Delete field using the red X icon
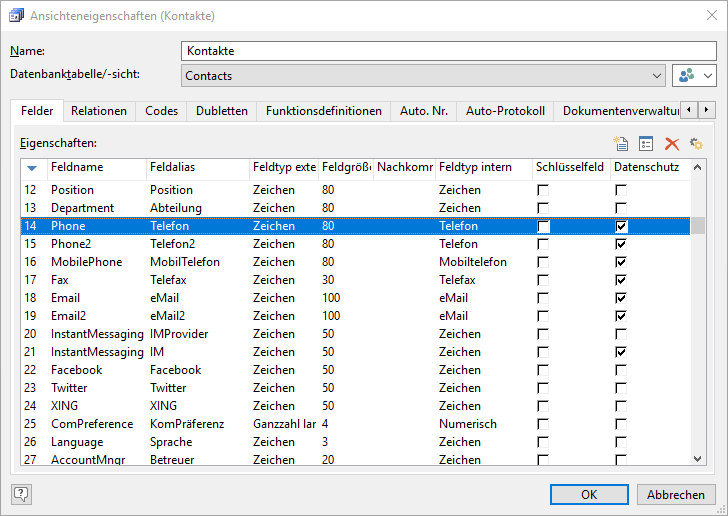 tap(672, 144)
